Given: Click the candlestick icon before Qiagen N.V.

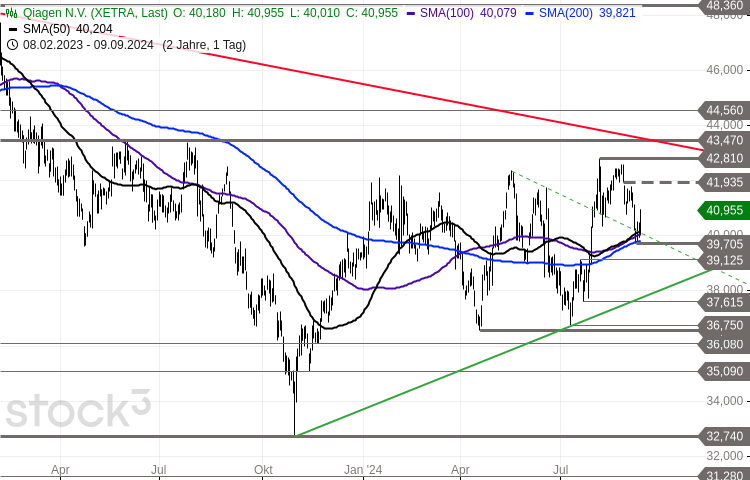Looking at the screenshot, I should click(11, 13).
